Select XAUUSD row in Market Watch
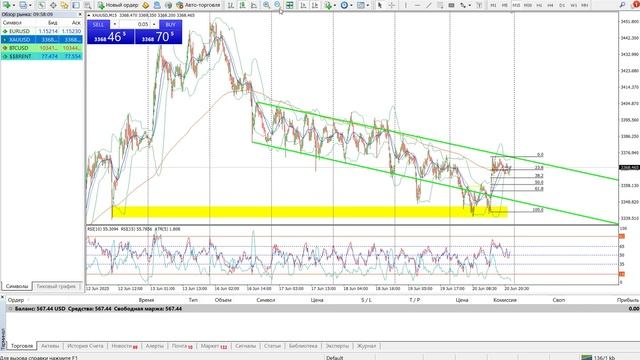Image resolution: width=640 pixels, height=360 pixels. [42, 40]
